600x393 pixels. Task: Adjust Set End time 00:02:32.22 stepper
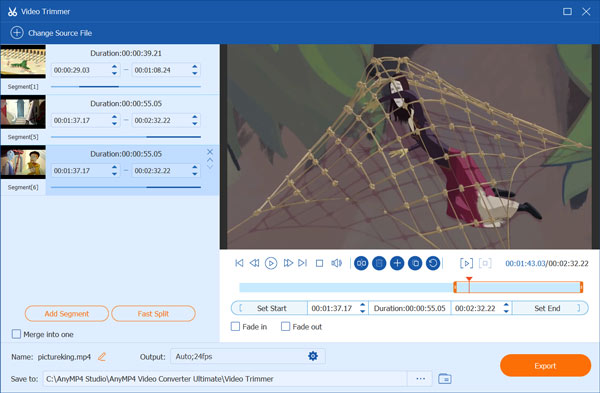(x=506, y=308)
